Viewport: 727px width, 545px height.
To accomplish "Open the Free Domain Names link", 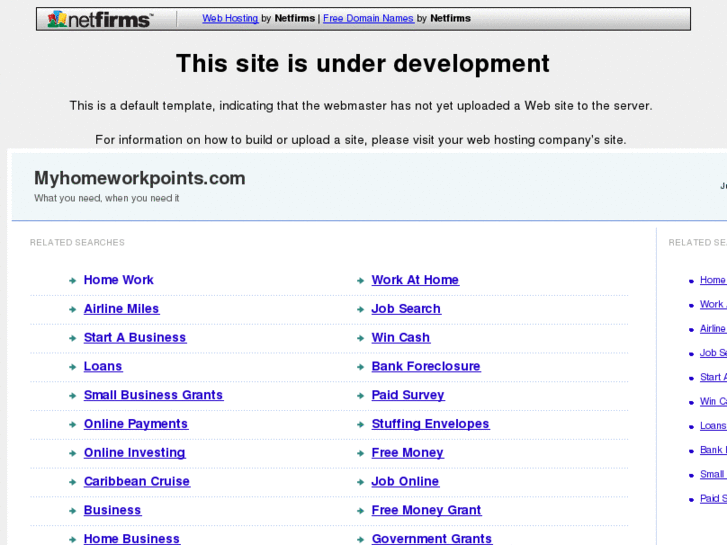I will click(x=368, y=18).
